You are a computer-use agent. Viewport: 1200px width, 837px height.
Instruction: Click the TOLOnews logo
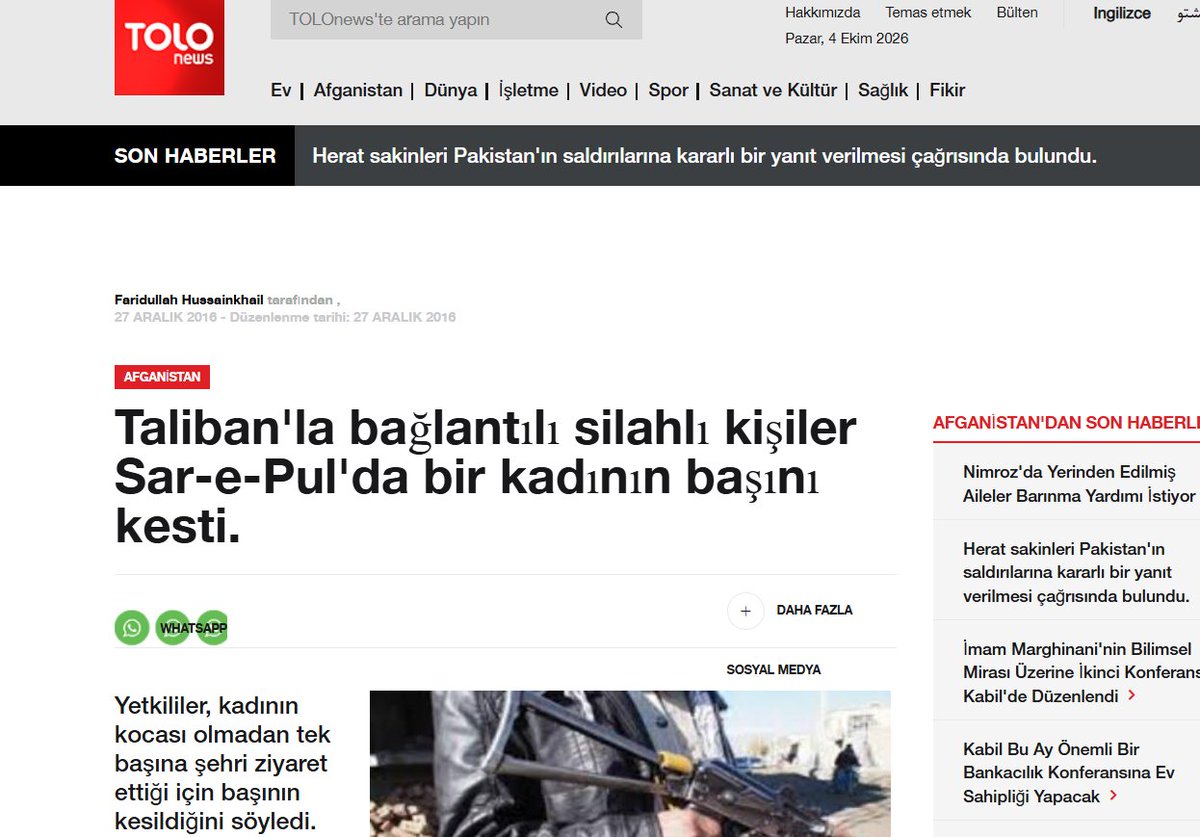[x=169, y=47]
